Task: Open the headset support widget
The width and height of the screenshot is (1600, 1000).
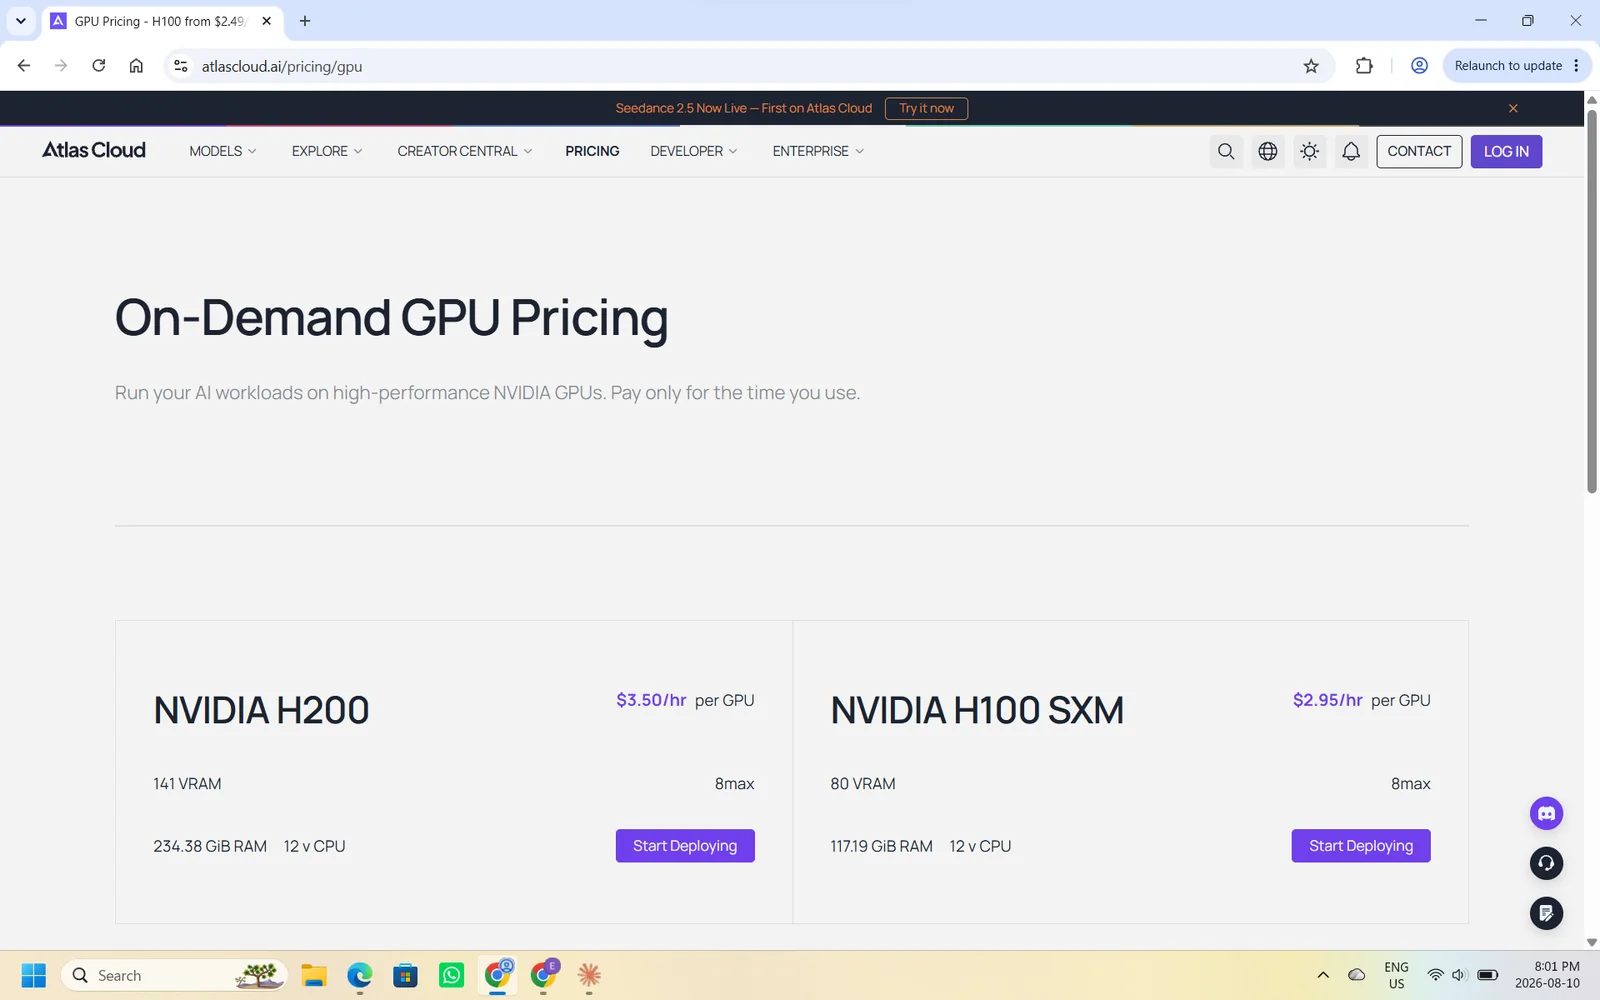Action: [1546, 863]
